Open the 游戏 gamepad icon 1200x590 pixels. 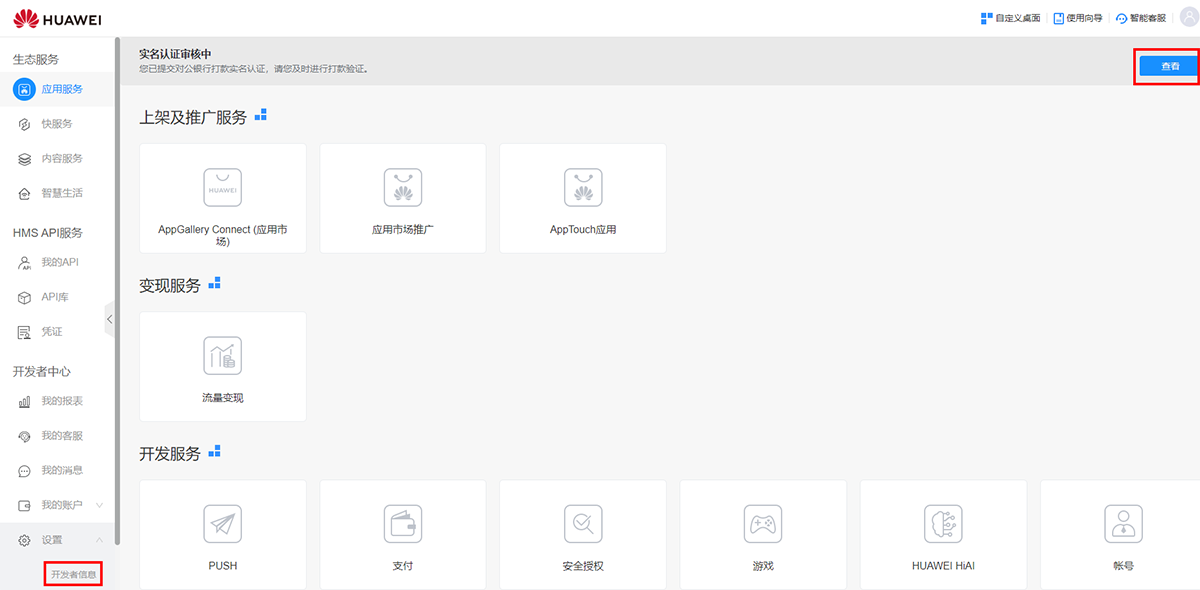(x=762, y=523)
